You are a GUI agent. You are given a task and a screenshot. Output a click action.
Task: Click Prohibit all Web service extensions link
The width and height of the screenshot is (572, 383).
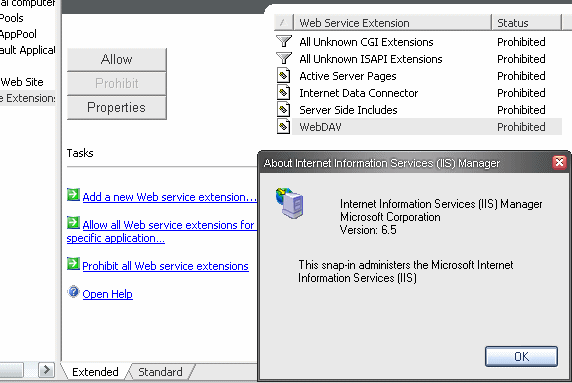165,266
